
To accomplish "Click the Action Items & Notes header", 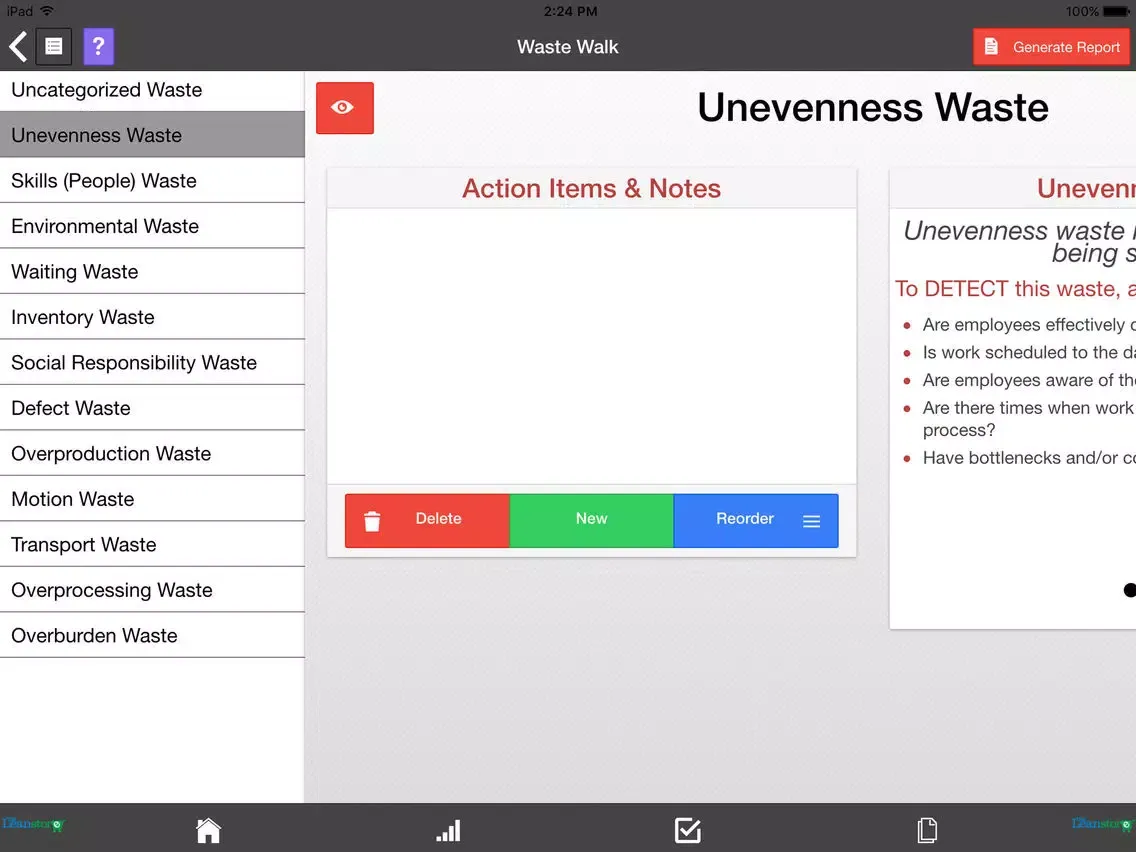I will click(x=592, y=188).
